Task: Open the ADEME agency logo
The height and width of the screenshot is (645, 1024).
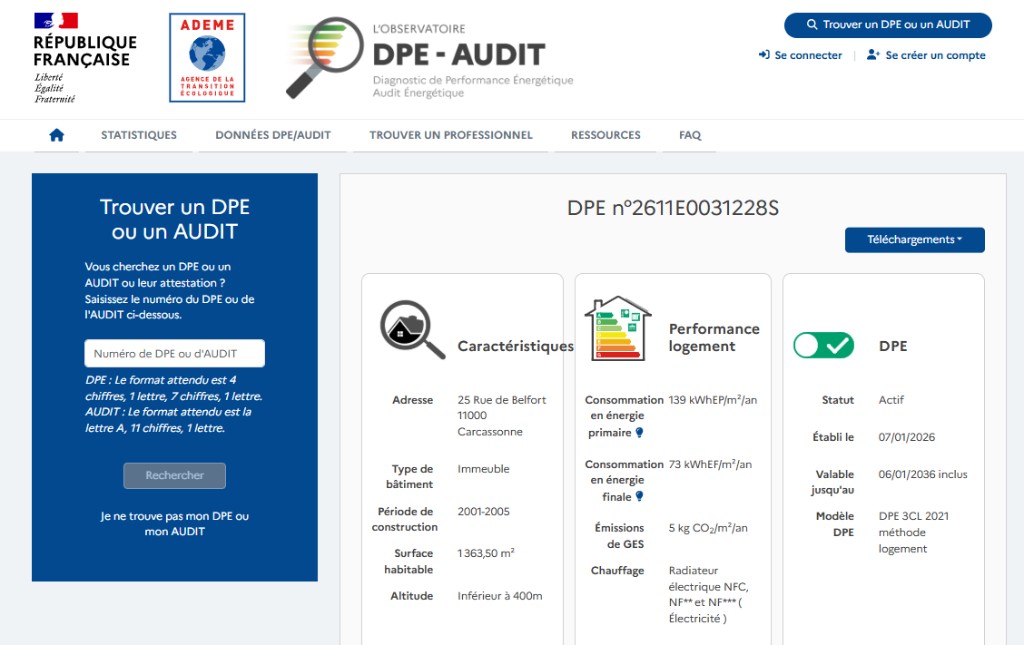Action: 207,57
